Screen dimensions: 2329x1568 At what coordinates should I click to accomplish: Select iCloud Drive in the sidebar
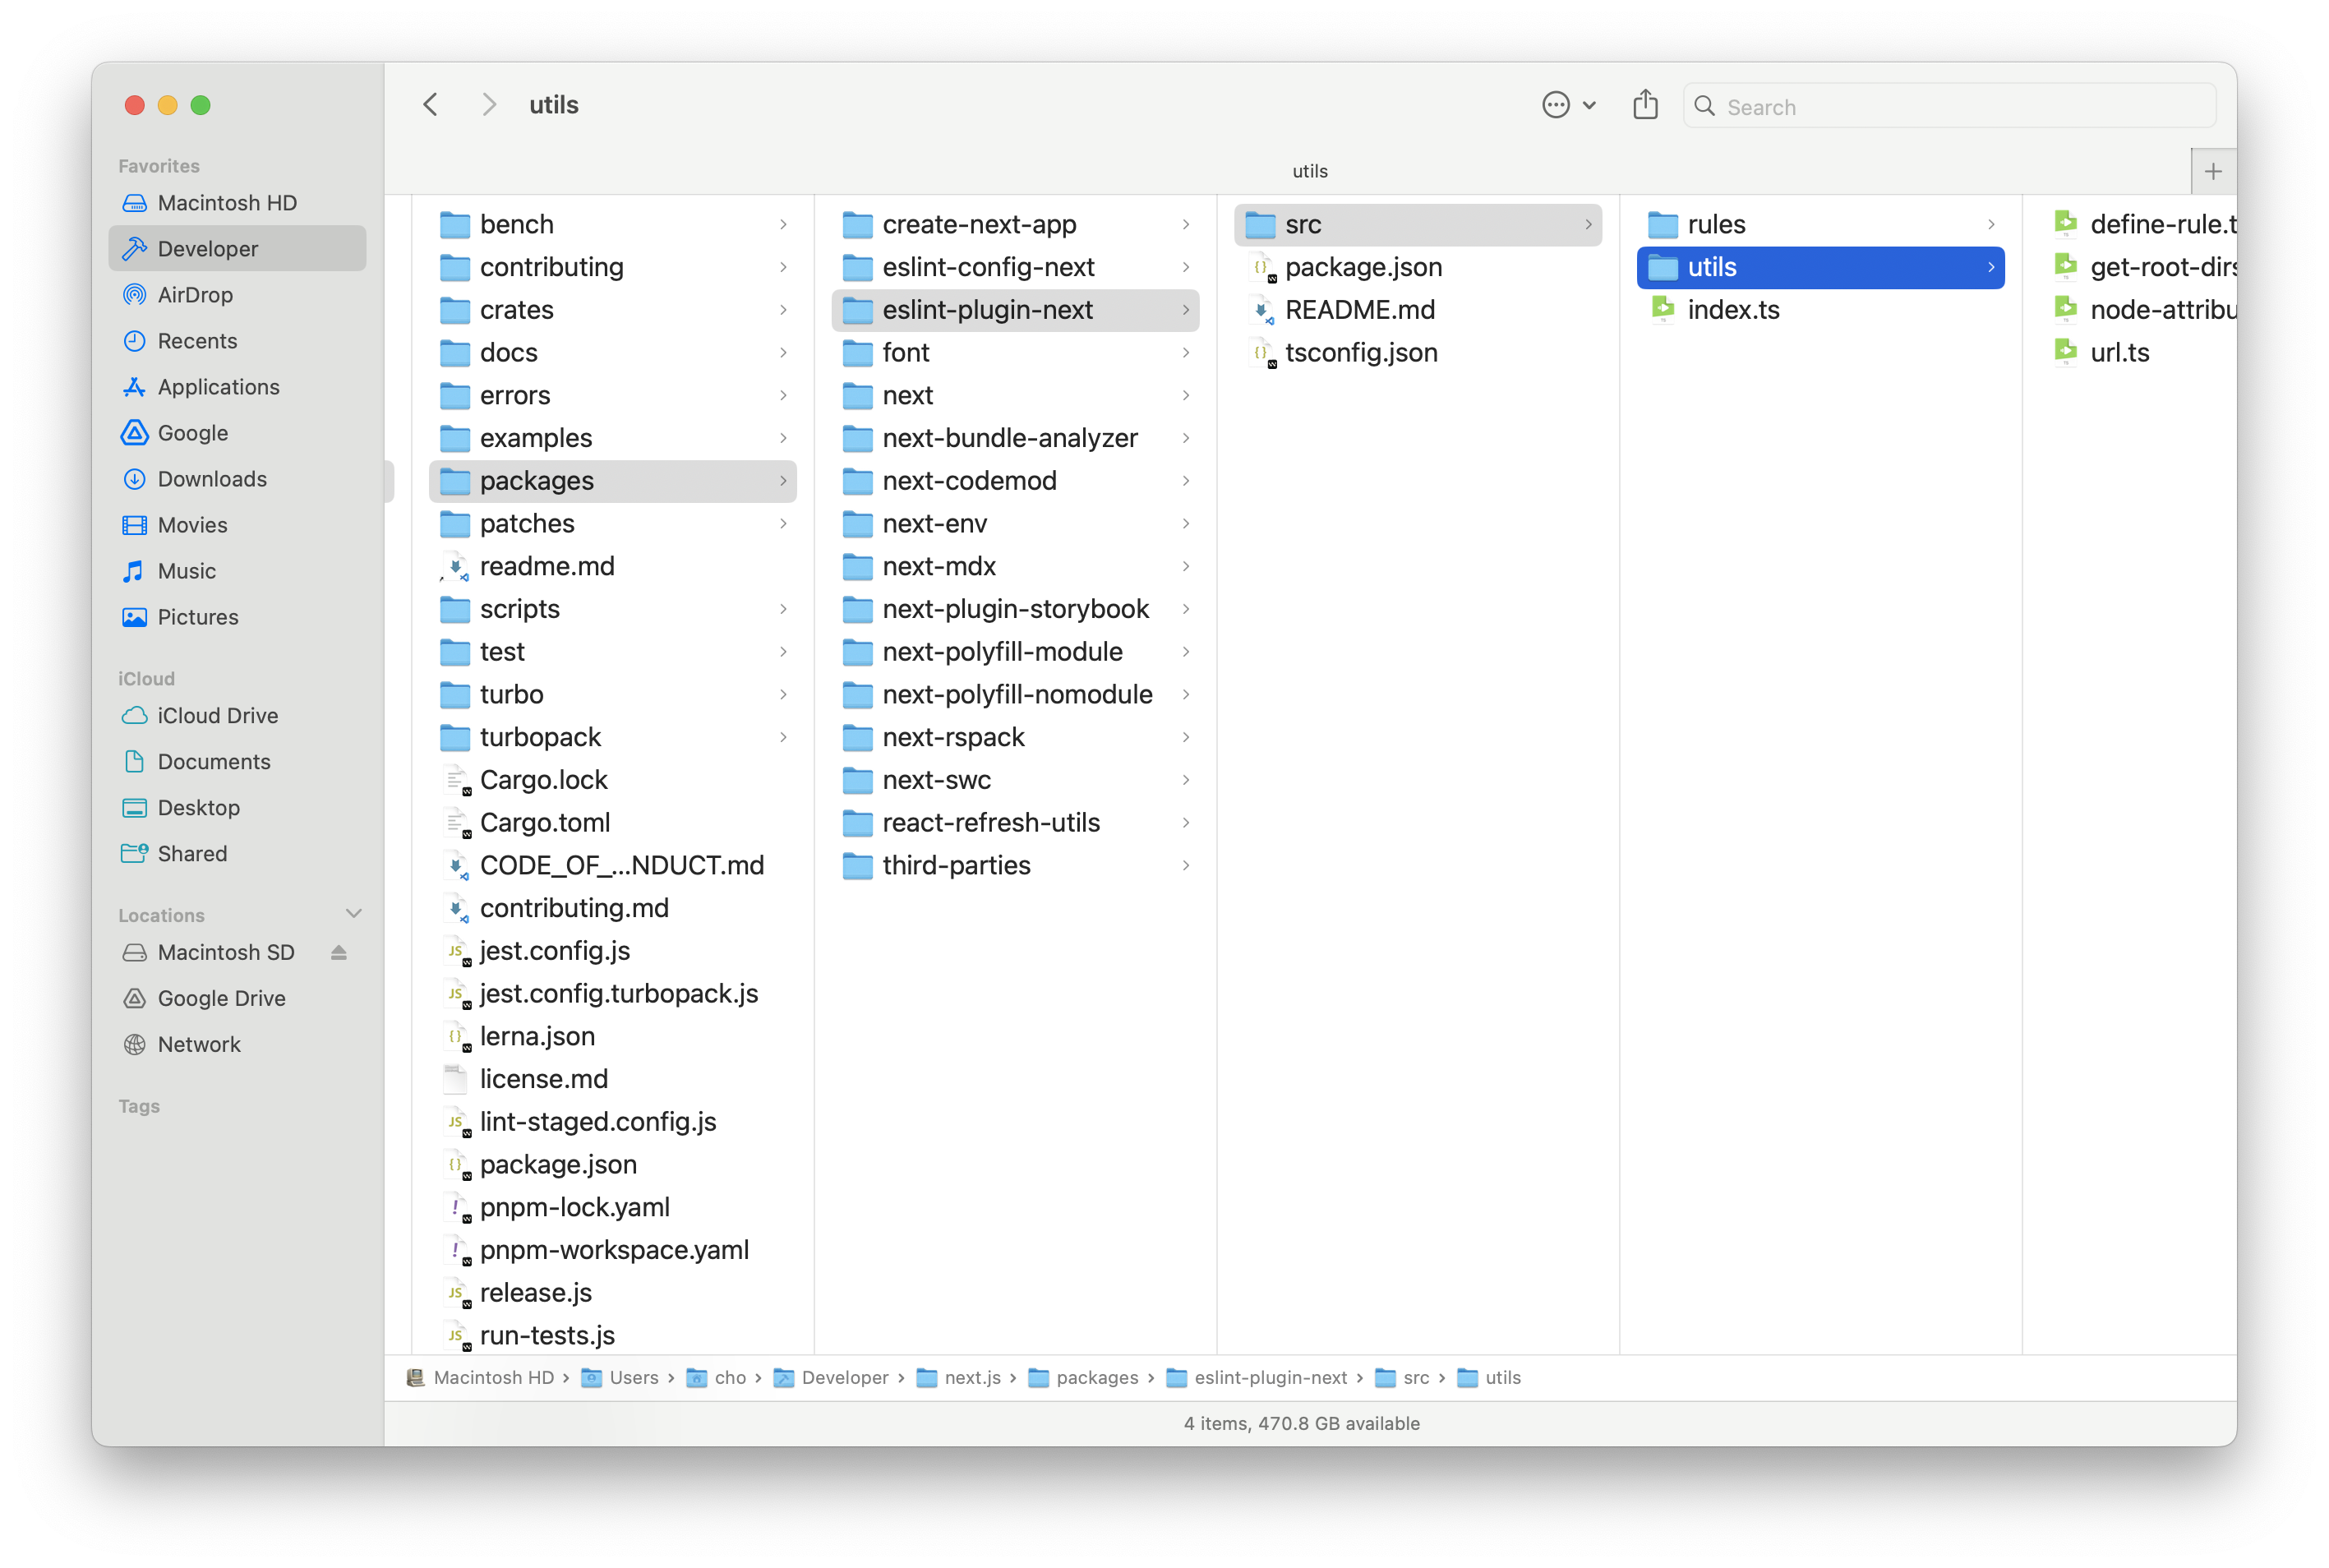[x=217, y=715]
